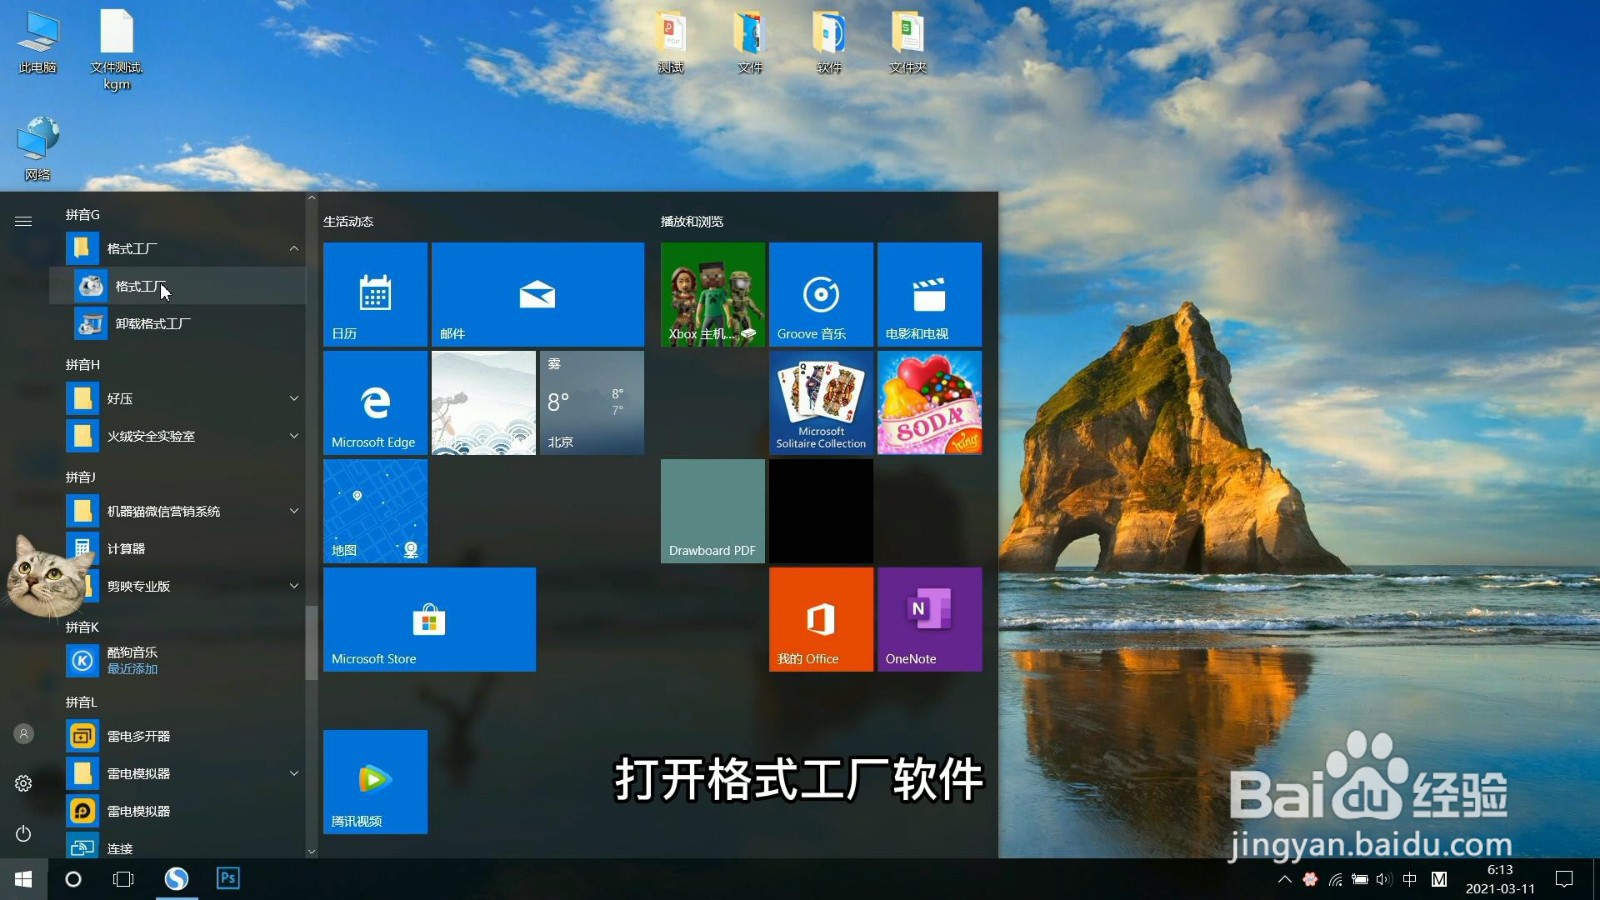Click the 拼音K letter header

82,627
